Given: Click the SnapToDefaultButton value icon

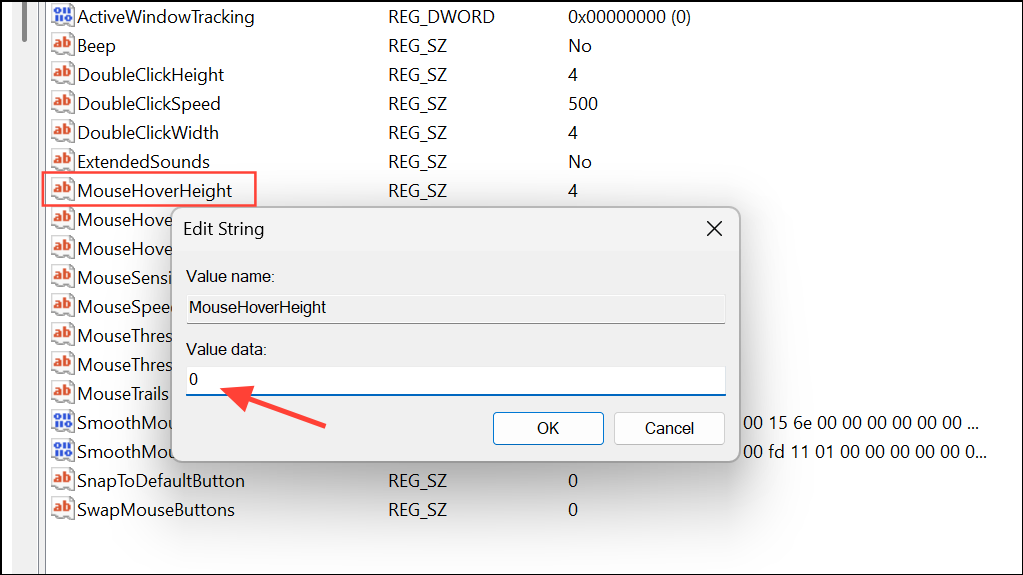Looking at the screenshot, I should tap(62, 481).
